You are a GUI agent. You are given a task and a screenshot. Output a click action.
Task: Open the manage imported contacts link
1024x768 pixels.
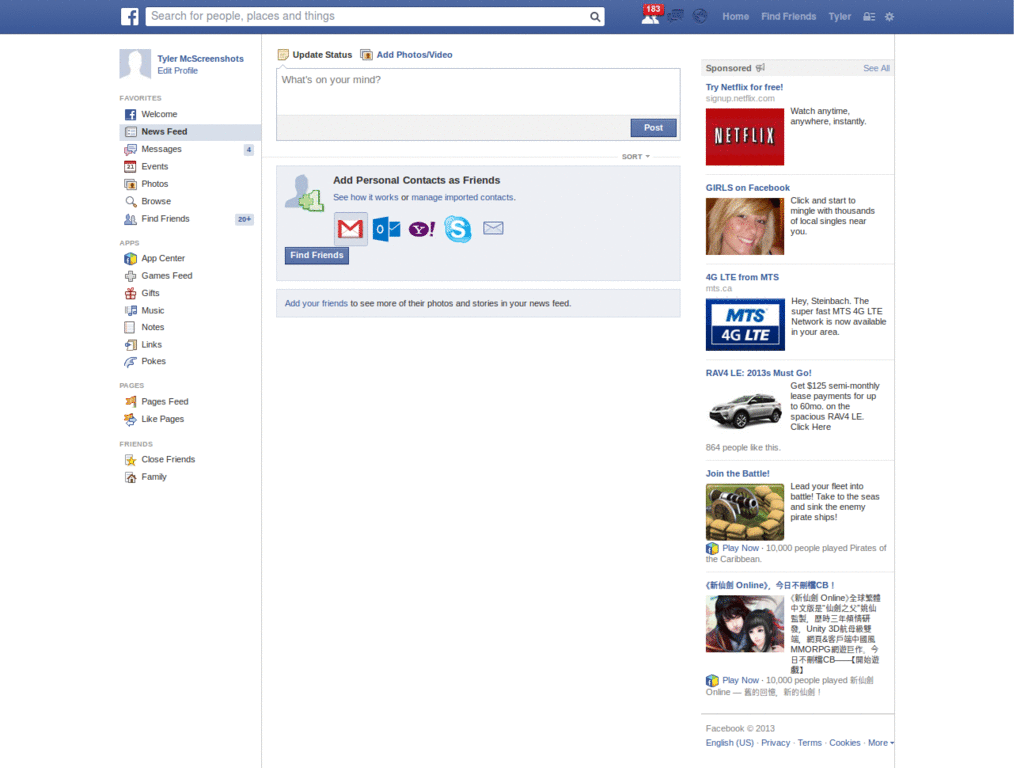pyautogui.click(x=462, y=197)
